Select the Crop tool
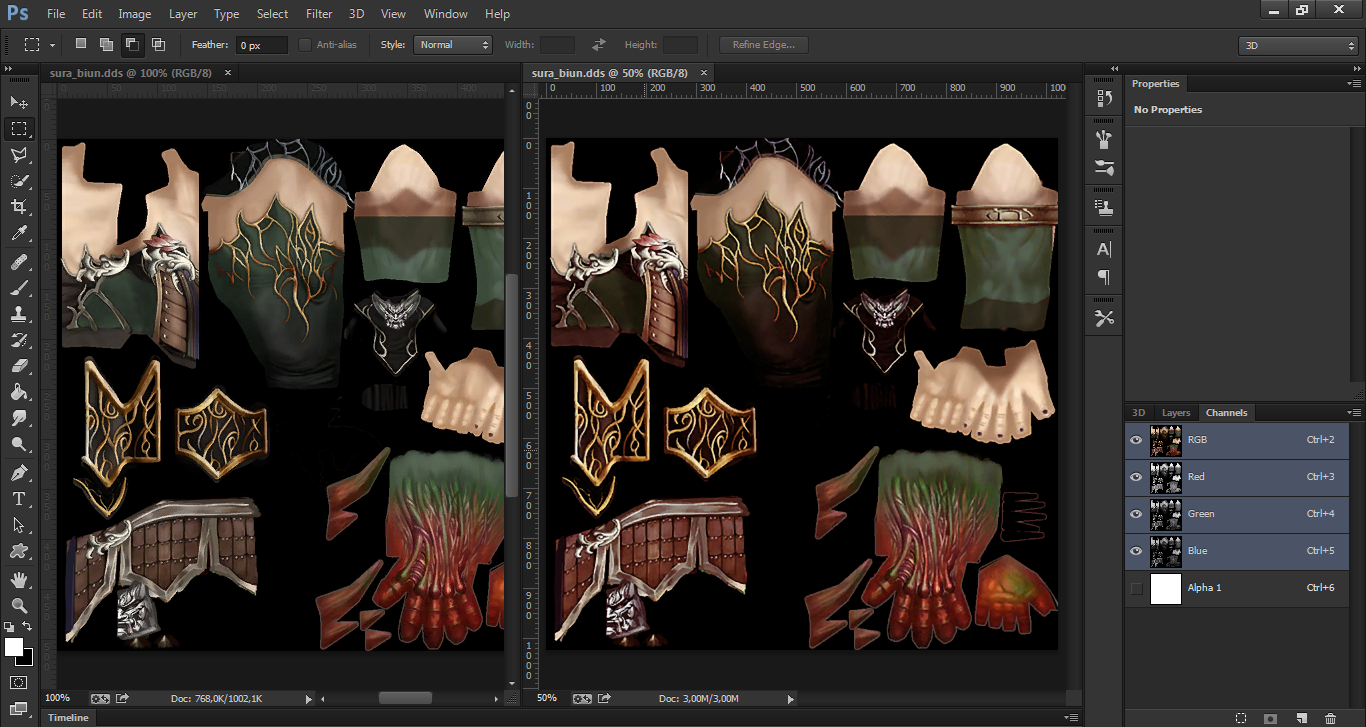 (19, 207)
